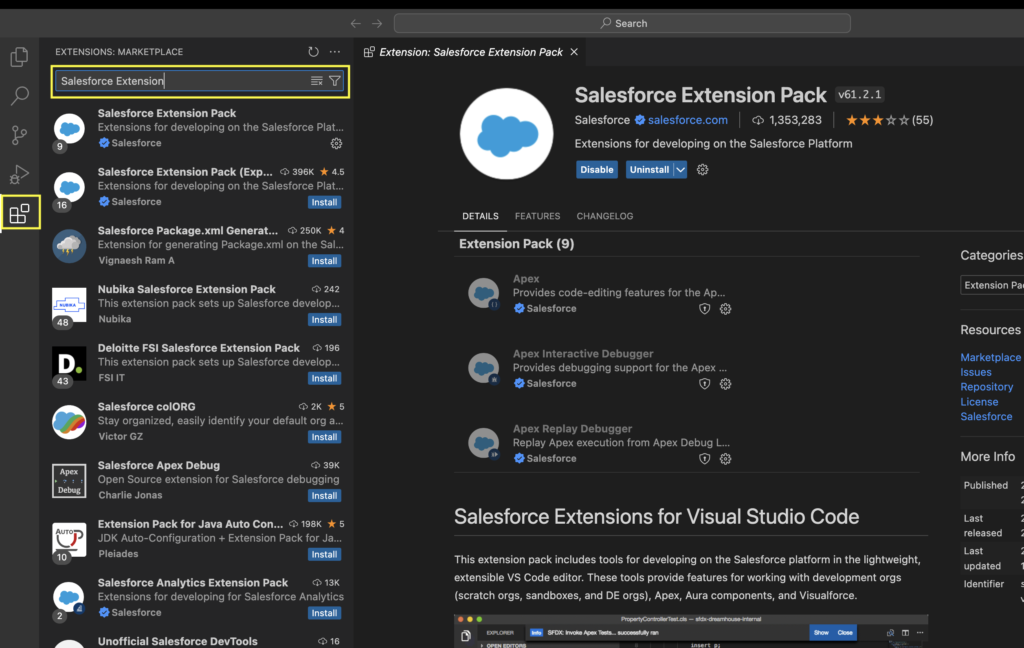
Task: Click the Nubika extension logo thumbnail
Action: point(69,305)
